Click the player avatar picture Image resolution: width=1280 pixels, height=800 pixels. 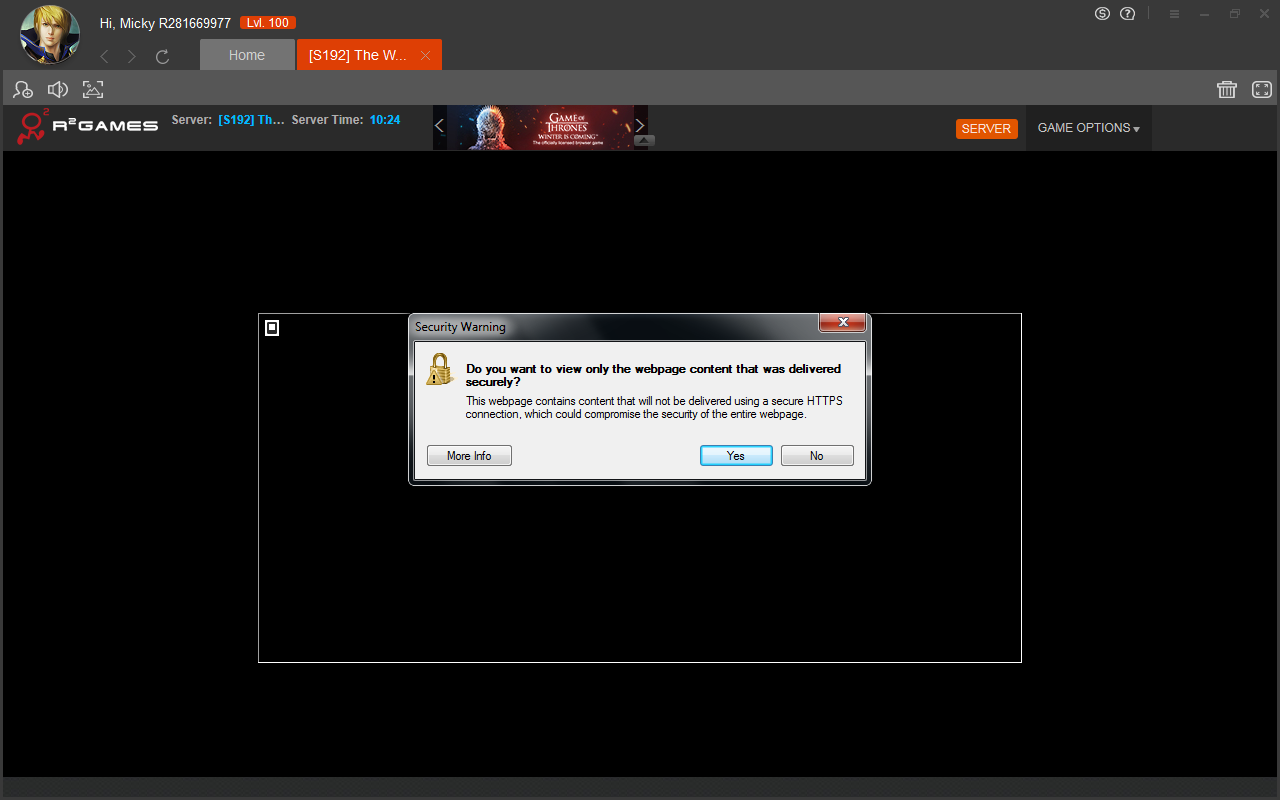coord(50,34)
